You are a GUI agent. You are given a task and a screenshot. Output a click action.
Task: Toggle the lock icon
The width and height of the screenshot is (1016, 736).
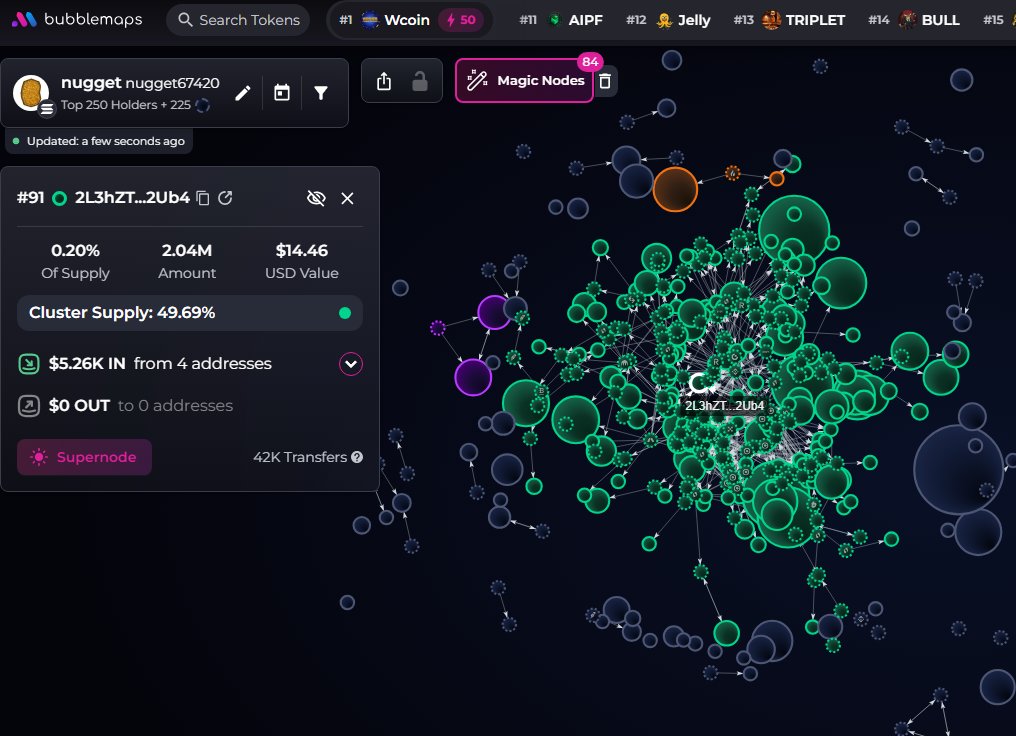[420, 81]
